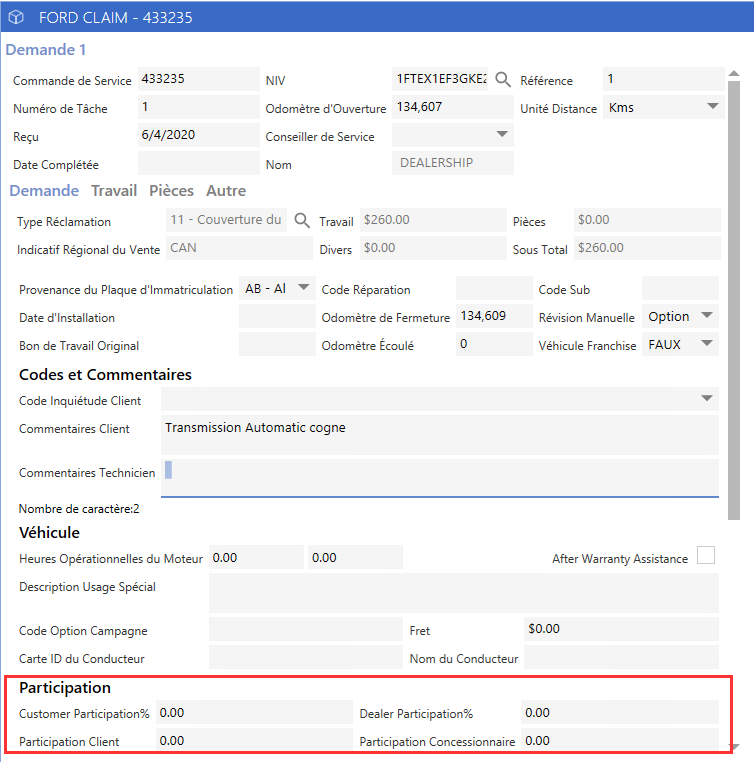Viewport: 754px width, 762px height.
Task: Switch to the Pièces tab
Action: coord(171,190)
